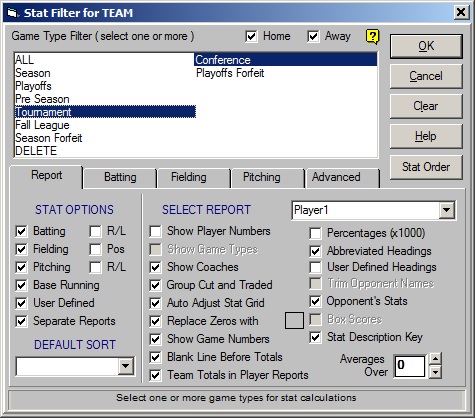Image resolution: width=475 pixels, height=418 pixels.
Task: Click the Clear button
Action: 426,106
